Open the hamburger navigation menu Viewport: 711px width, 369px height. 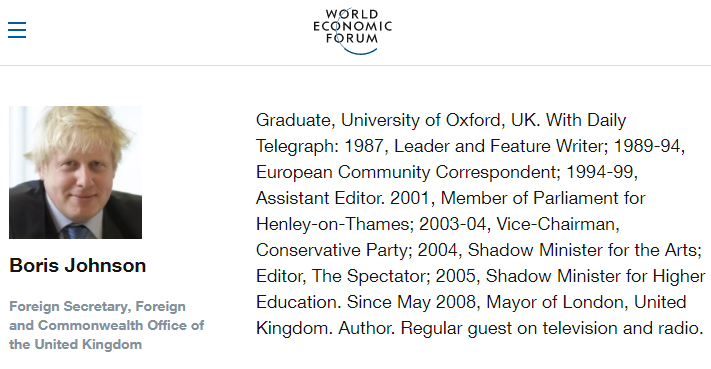pyautogui.click(x=17, y=30)
